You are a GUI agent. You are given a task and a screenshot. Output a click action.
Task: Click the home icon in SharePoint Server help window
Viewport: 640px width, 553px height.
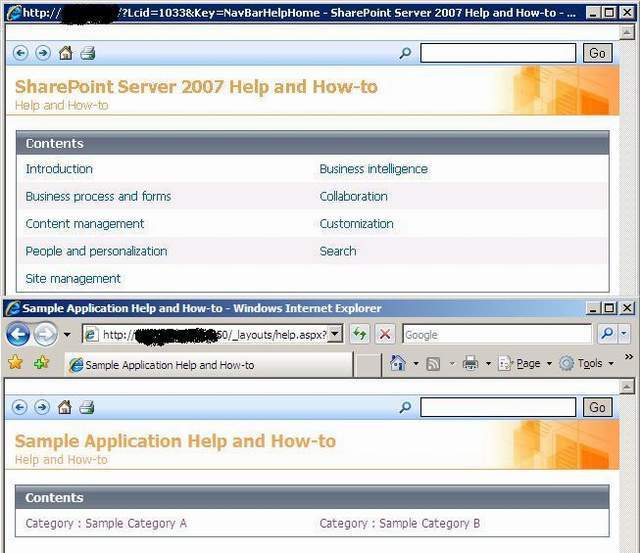(66, 53)
